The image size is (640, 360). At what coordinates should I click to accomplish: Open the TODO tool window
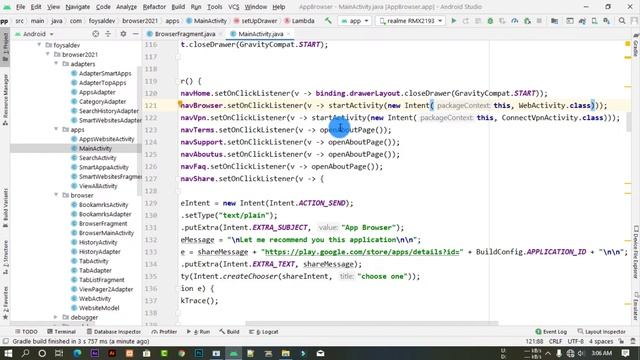26,332
